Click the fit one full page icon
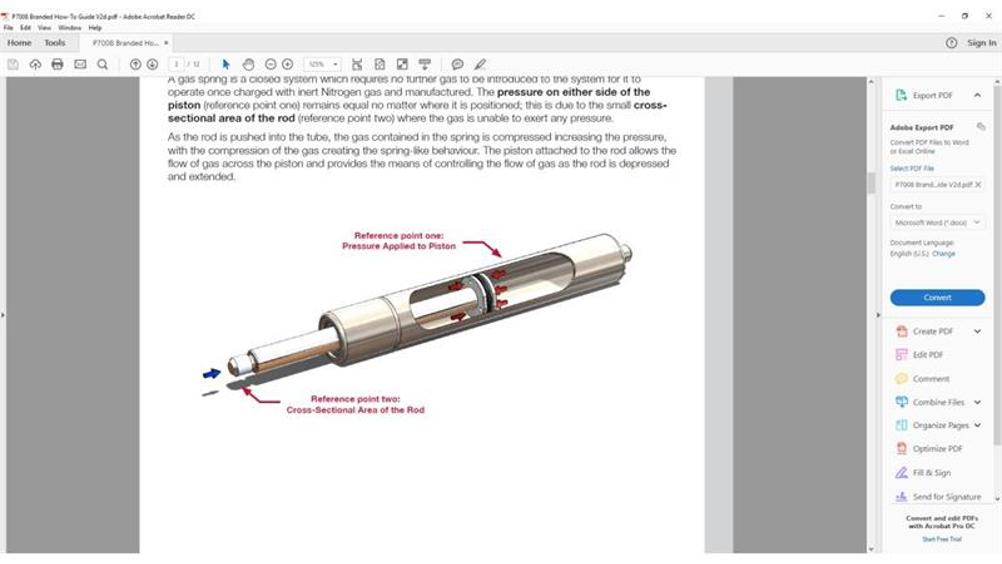The image size is (1002, 564). click(380, 65)
